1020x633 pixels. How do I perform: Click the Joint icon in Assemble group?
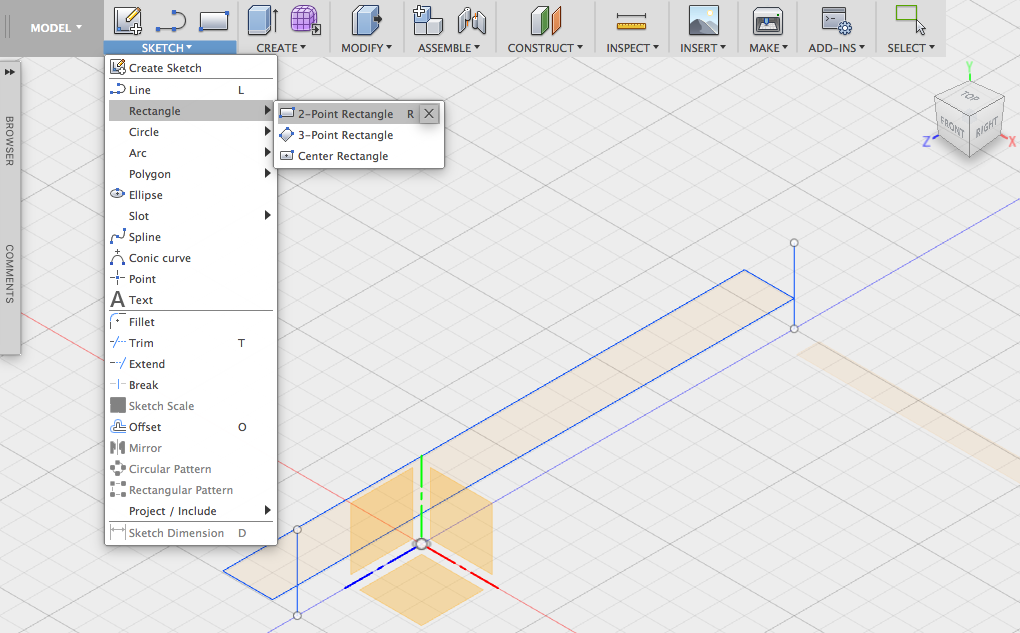(x=472, y=20)
